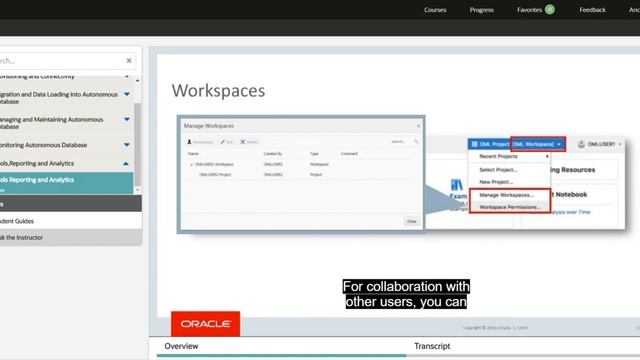This screenshot has height=360, width=640.
Task: Click the Examples books icon
Action: (456, 185)
